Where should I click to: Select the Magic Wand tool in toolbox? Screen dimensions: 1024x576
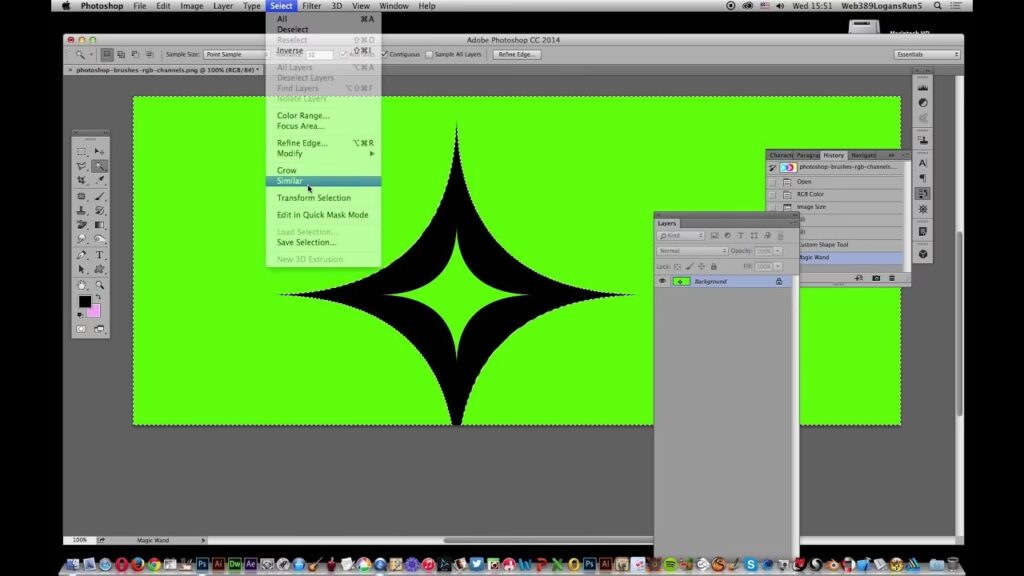point(100,166)
